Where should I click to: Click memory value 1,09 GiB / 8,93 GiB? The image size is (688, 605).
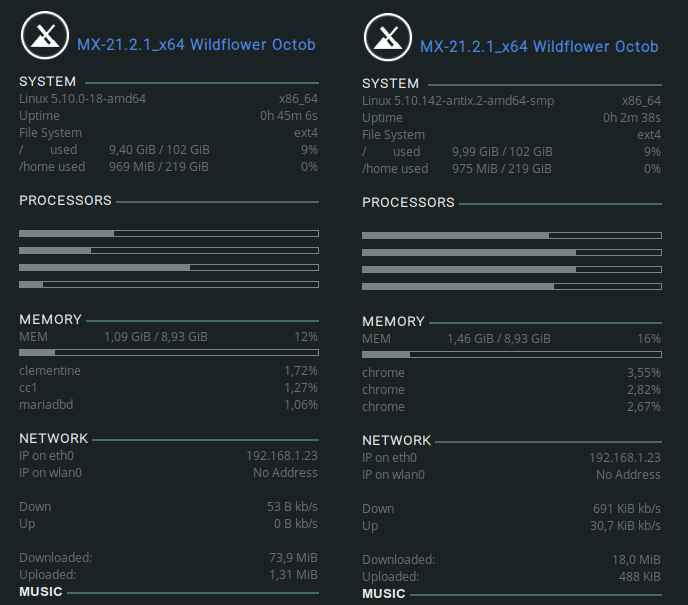pos(156,337)
